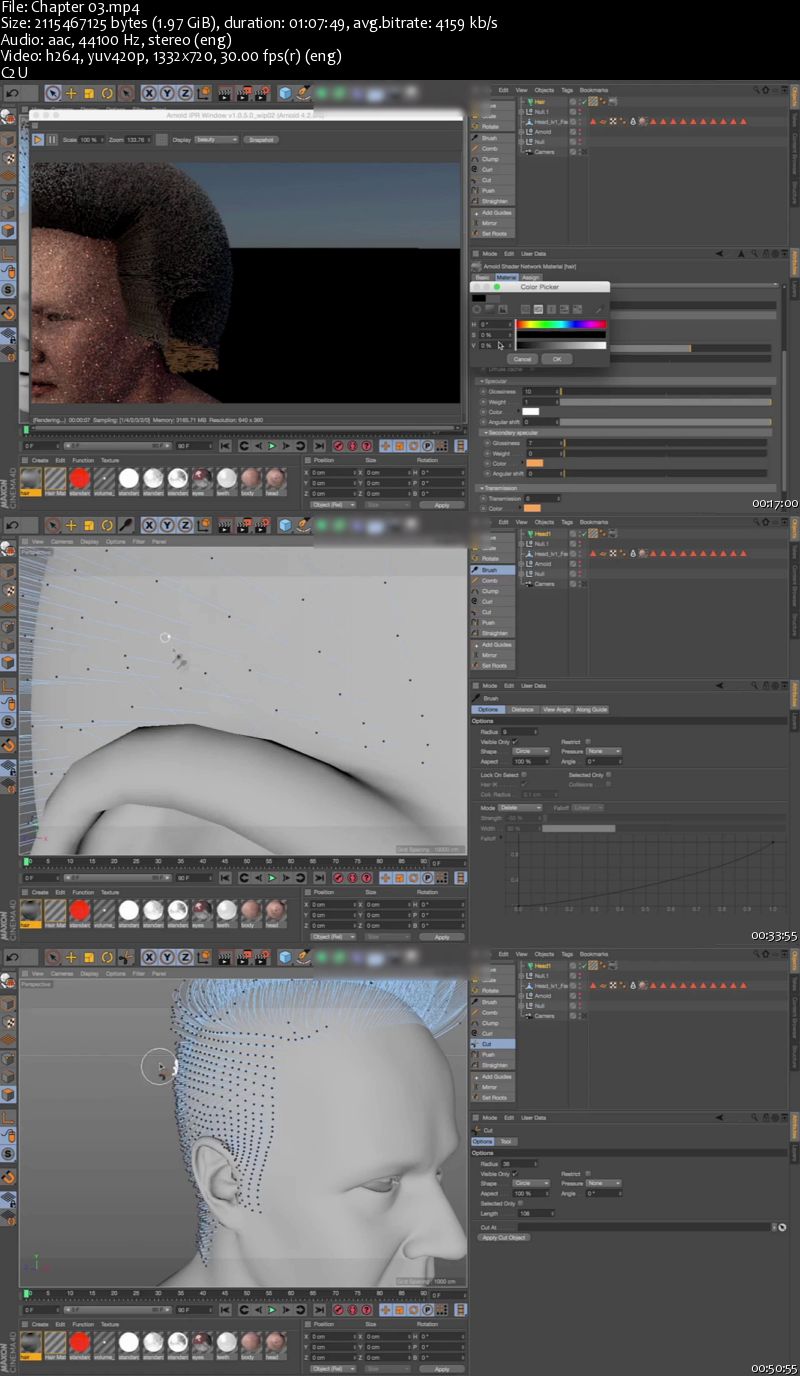Toggle the Y axis lock in 00:50:55 toolbar
The width and height of the screenshot is (800, 1376).
166,958
